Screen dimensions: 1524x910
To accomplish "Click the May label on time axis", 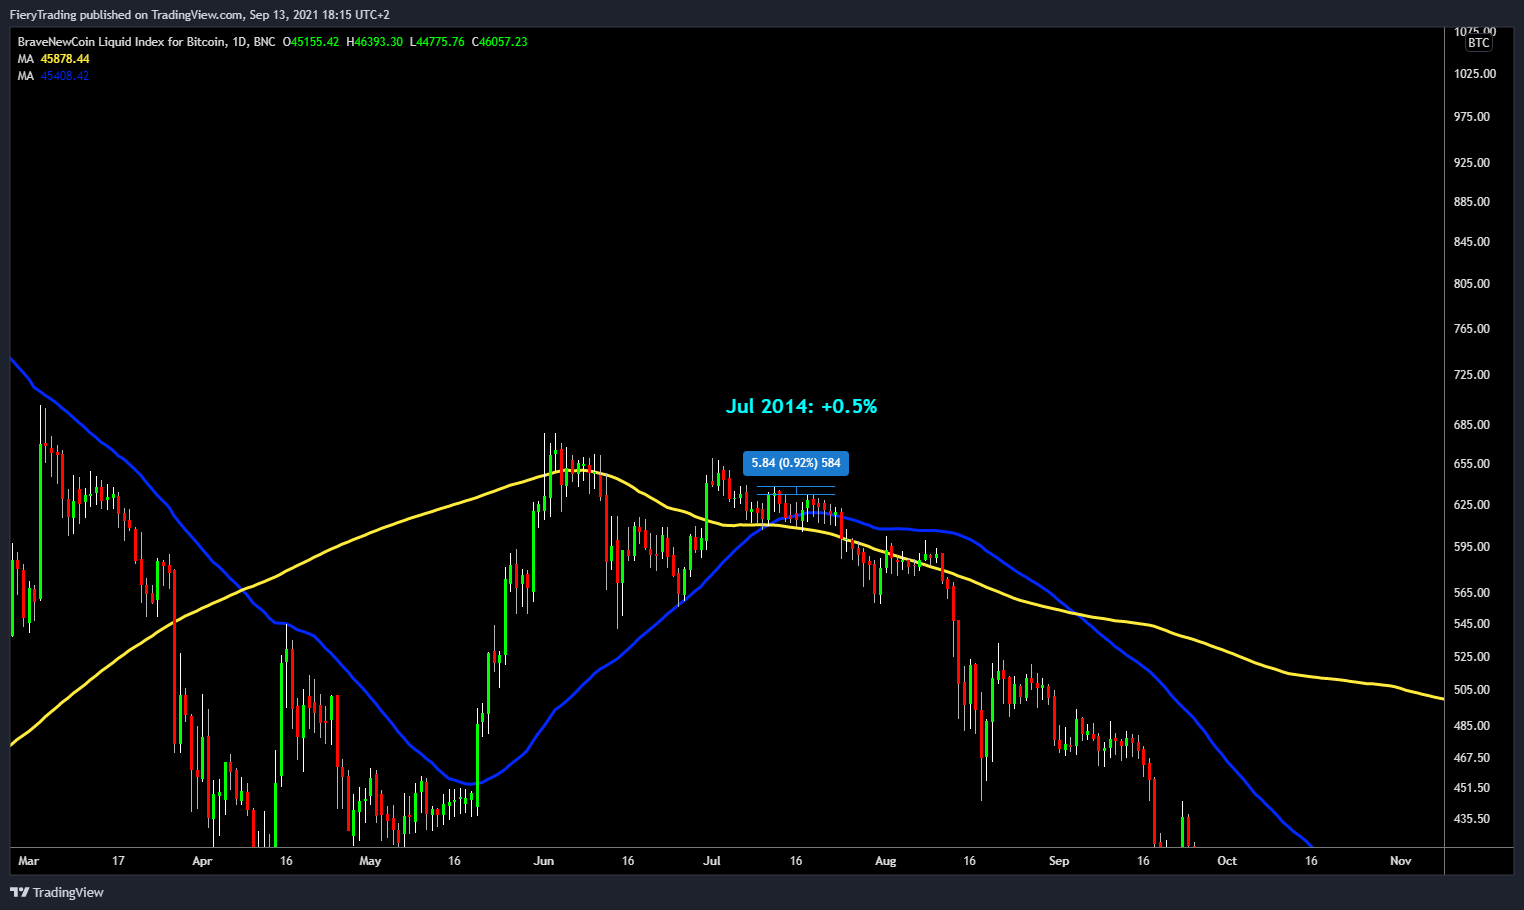I will pos(370,861).
